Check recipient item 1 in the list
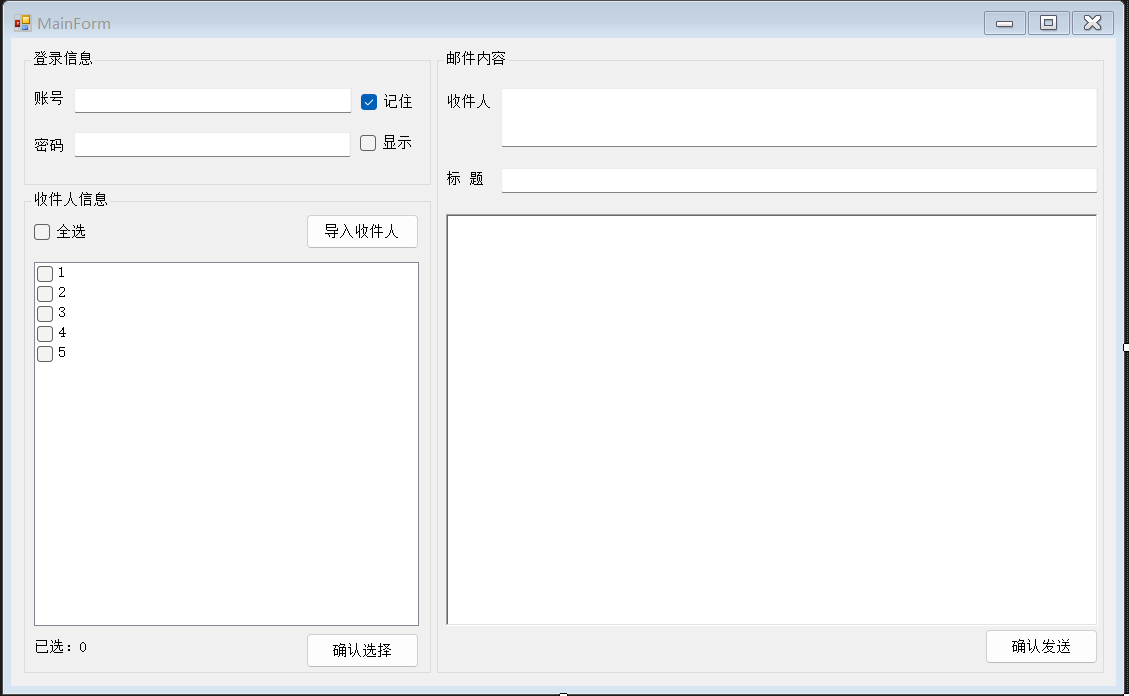 pyautogui.click(x=45, y=274)
